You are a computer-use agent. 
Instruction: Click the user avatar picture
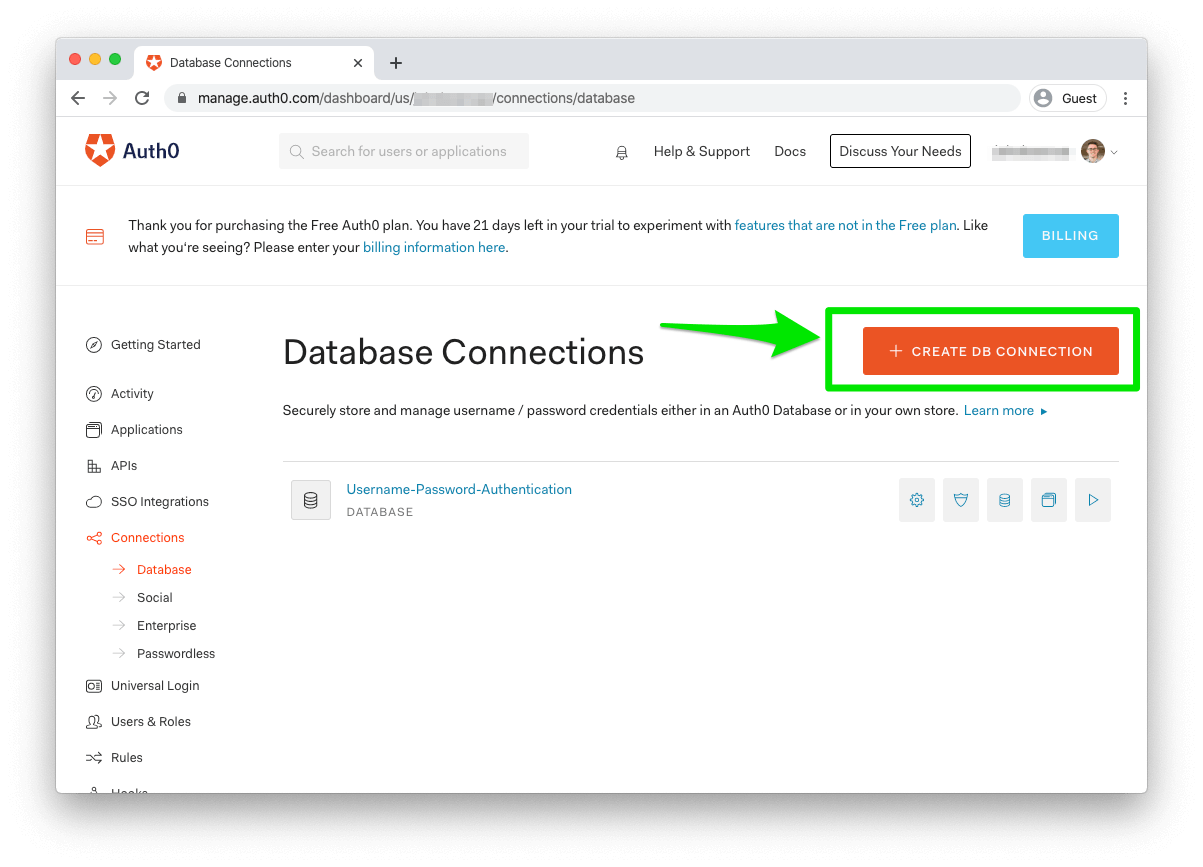[1093, 151]
